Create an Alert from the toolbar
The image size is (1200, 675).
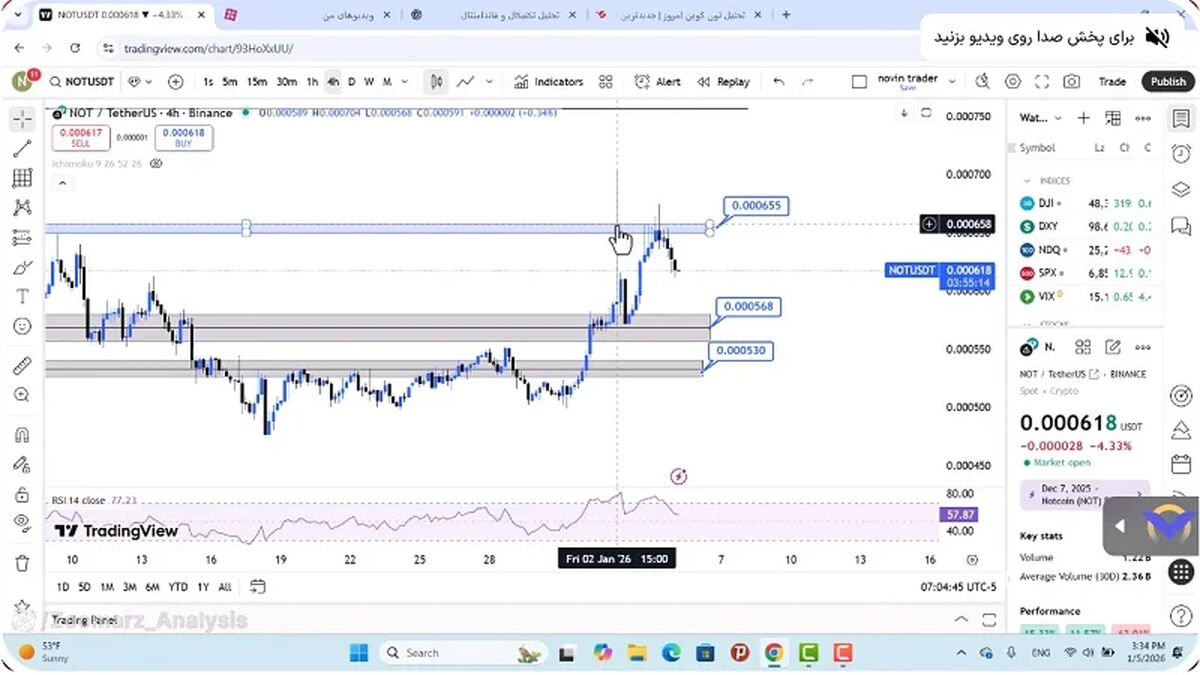[x=659, y=82]
